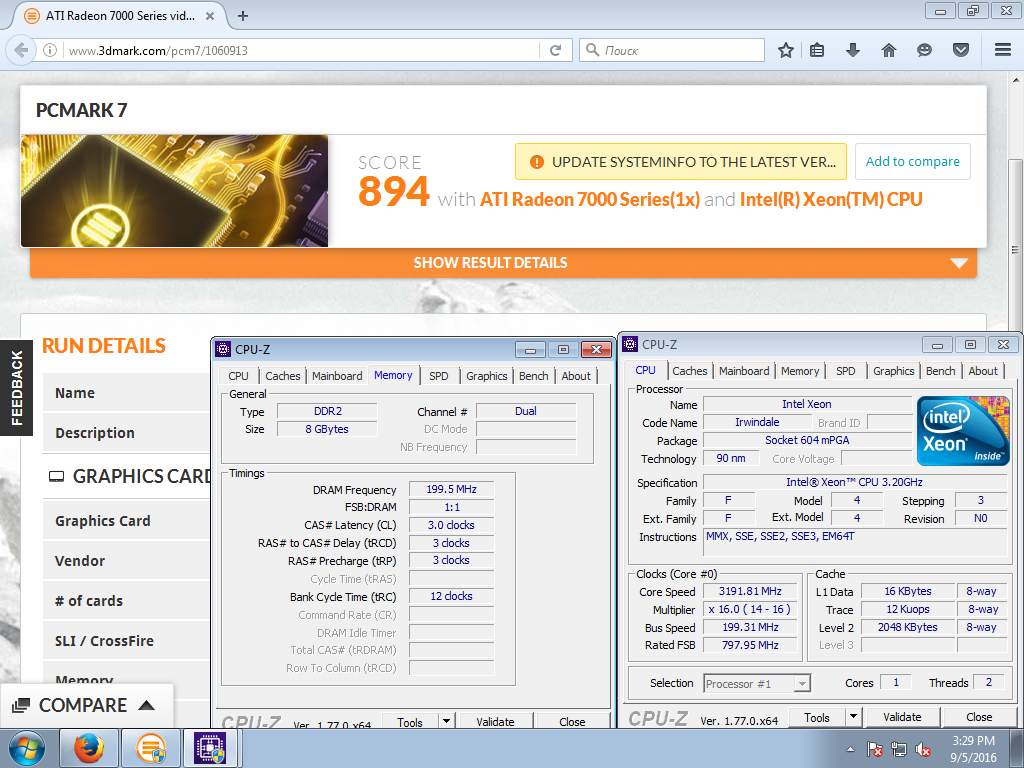Open Caches tab in right CPU-Z window

tap(690, 371)
